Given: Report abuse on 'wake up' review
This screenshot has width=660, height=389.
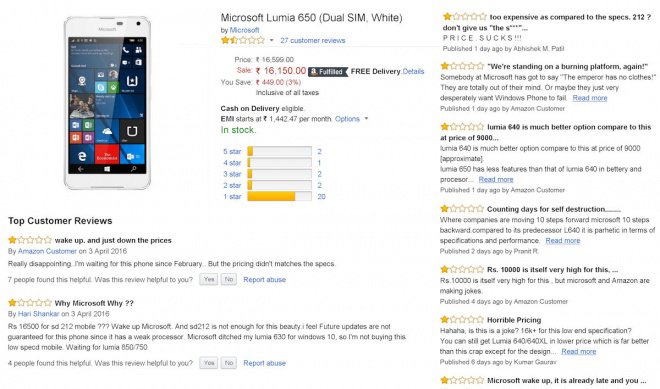Looking at the screenshot, I should pos(264,280).
